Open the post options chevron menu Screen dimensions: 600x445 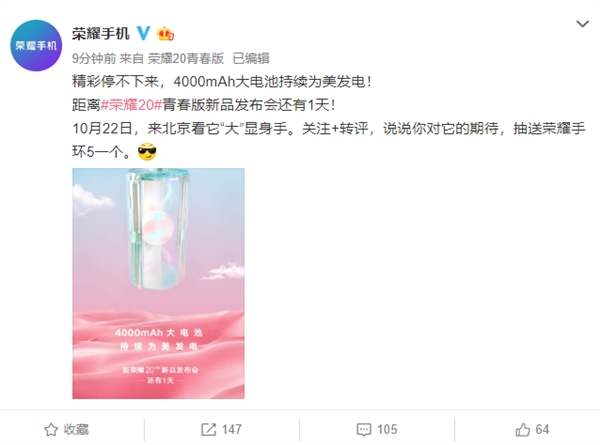[582, 24]
